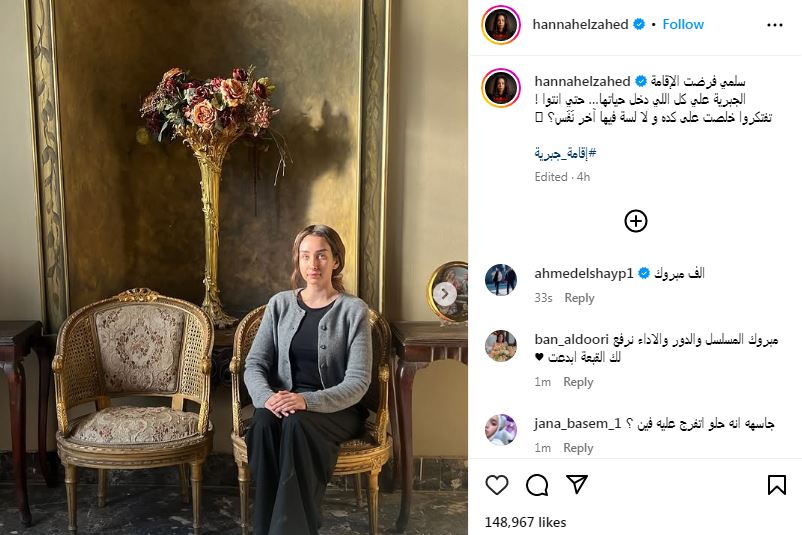The width and height of the screenshot is (802, 535).
Task: Click the ahmedelshayp1 username
Action: pos(584,274)
